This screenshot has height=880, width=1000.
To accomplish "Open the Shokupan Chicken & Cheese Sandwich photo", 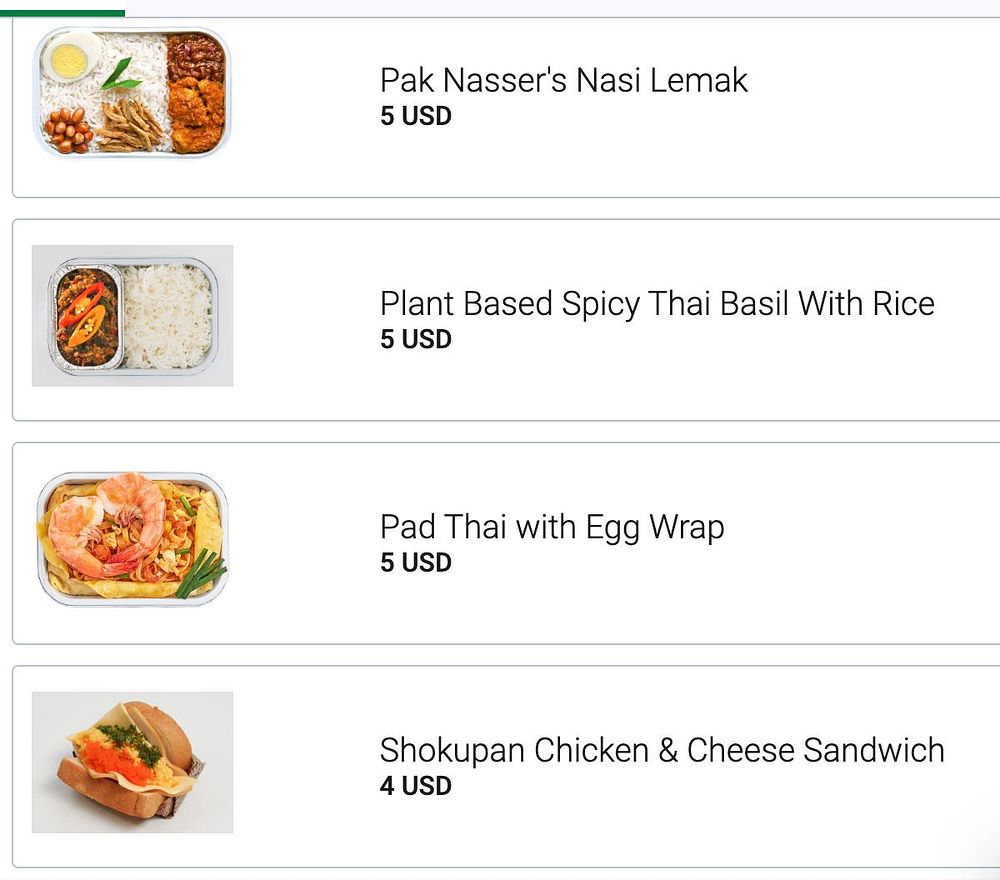I will click(133, 762).
